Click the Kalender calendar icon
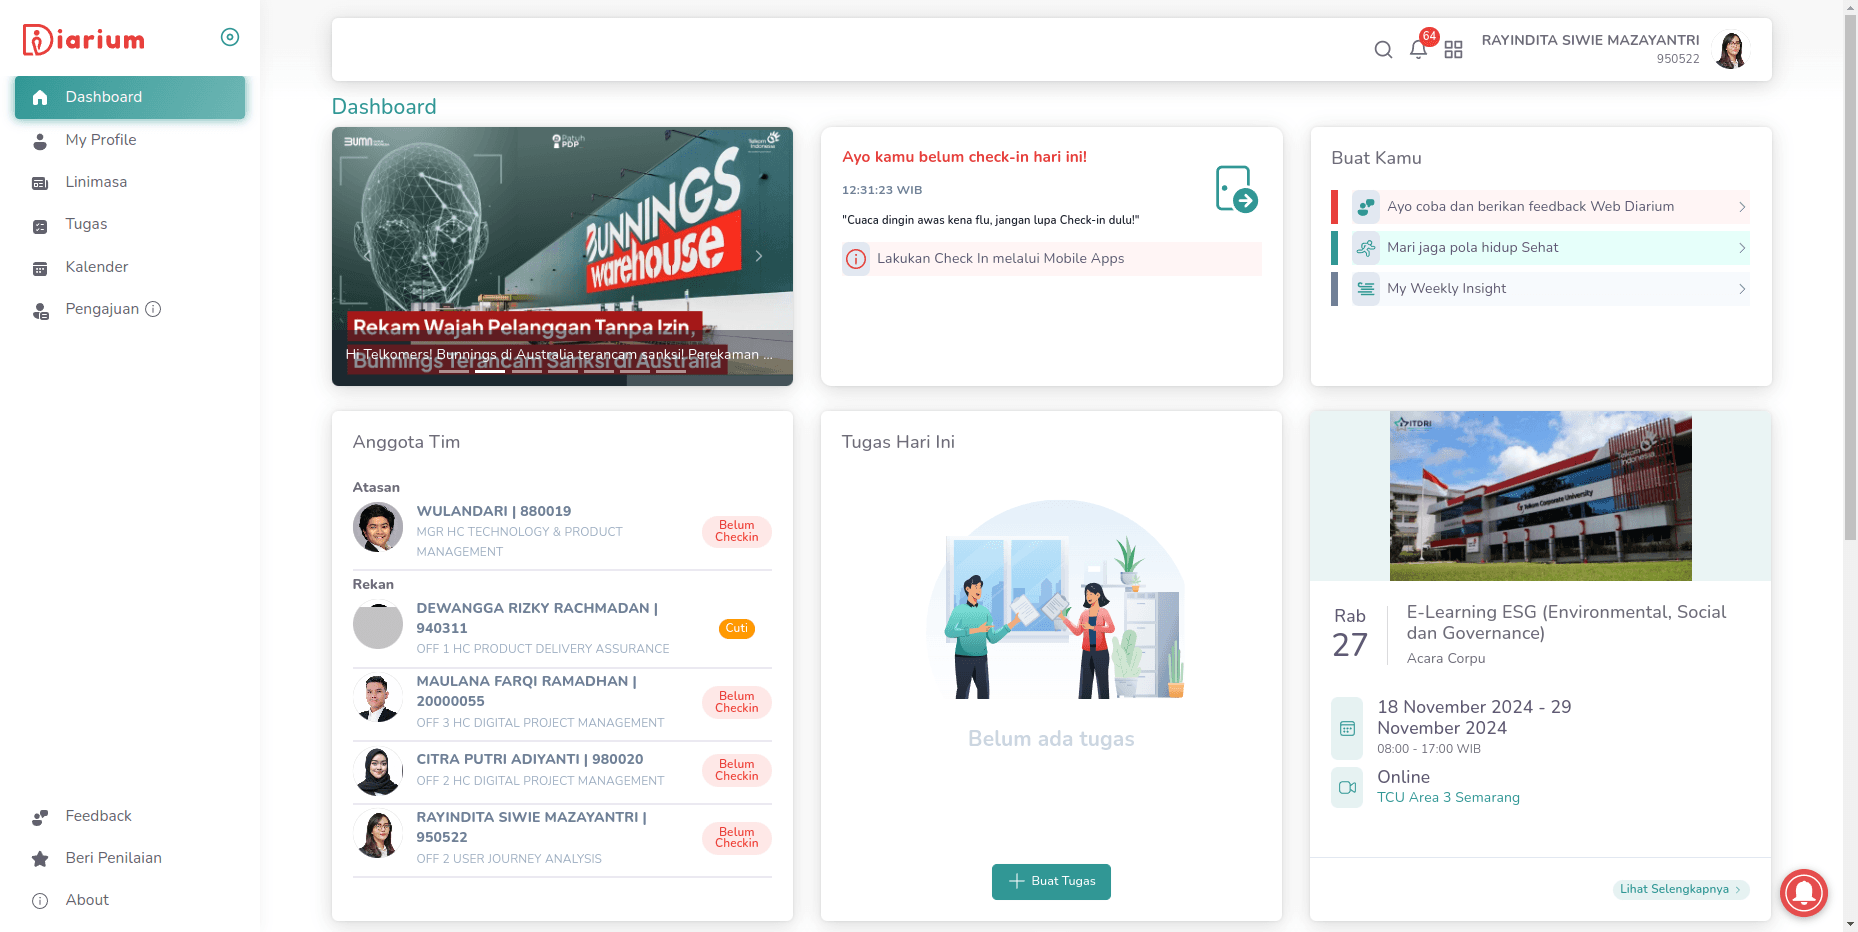The image size is (1858, 932). [40, 268]
